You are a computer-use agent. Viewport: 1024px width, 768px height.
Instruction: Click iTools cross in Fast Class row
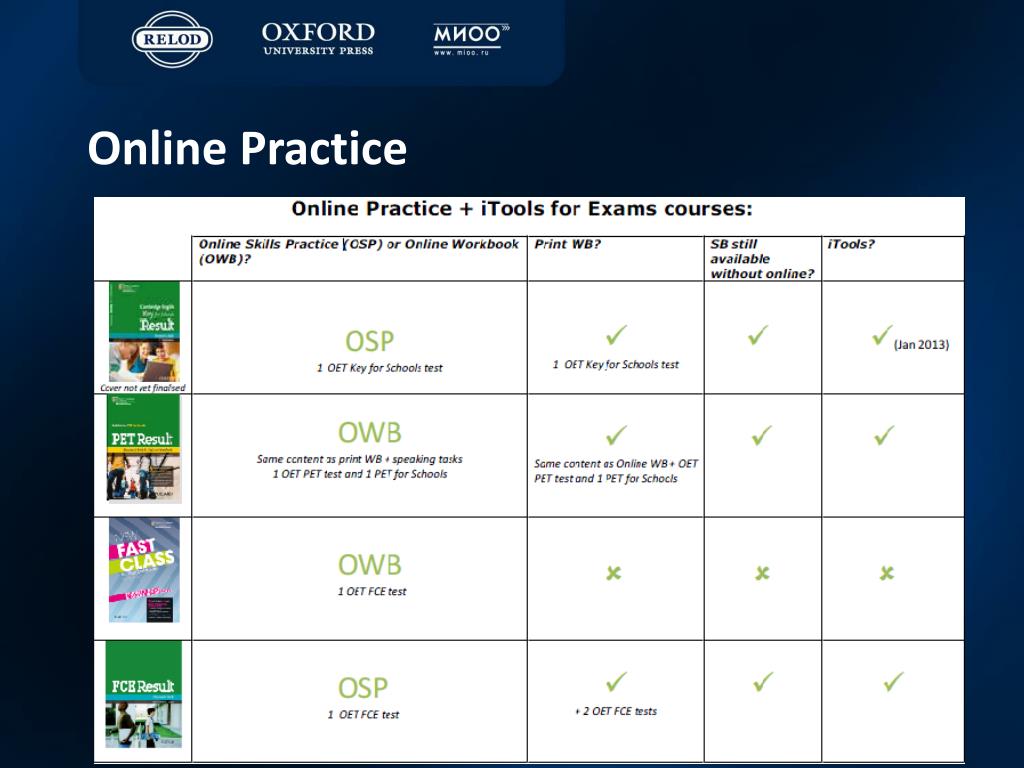pyautogui.click(x=886, y=573)
